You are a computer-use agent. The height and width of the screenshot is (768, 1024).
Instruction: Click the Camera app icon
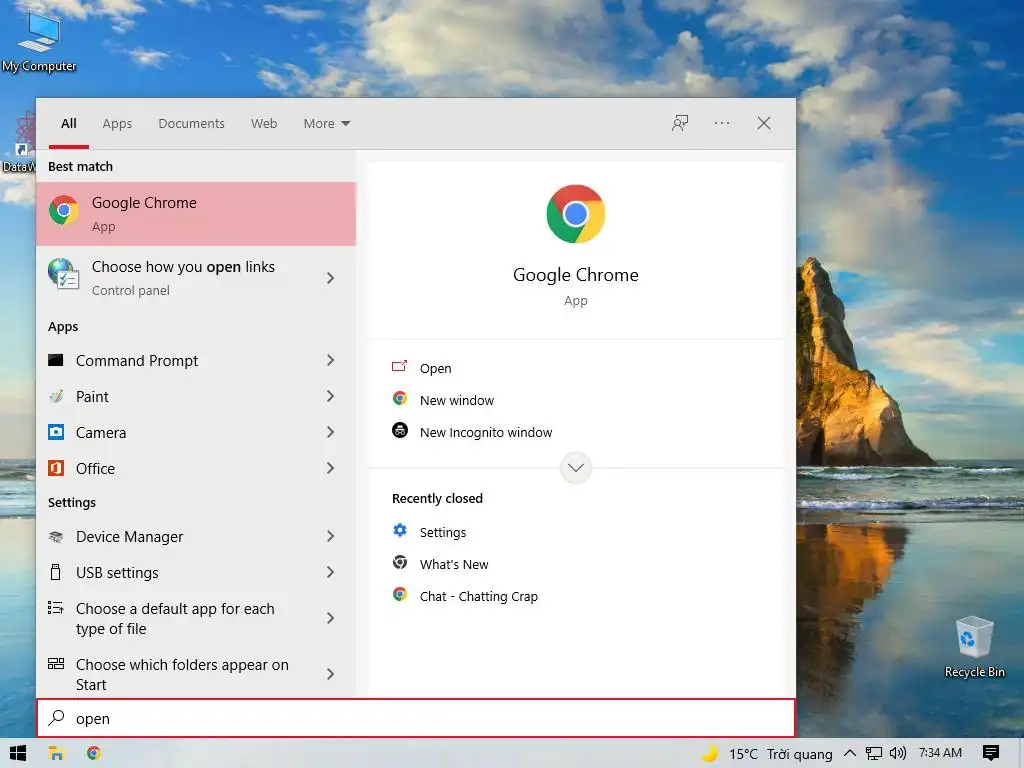click(x=56, y=432)
